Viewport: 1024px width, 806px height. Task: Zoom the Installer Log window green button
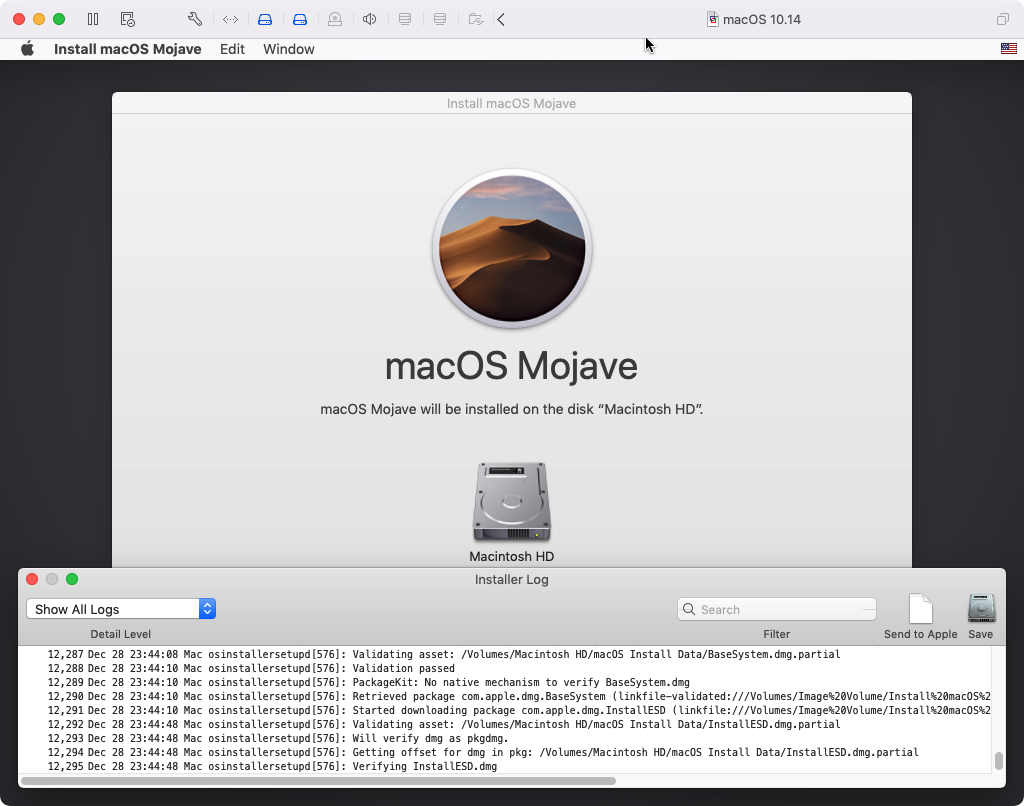tap(72, 579)
